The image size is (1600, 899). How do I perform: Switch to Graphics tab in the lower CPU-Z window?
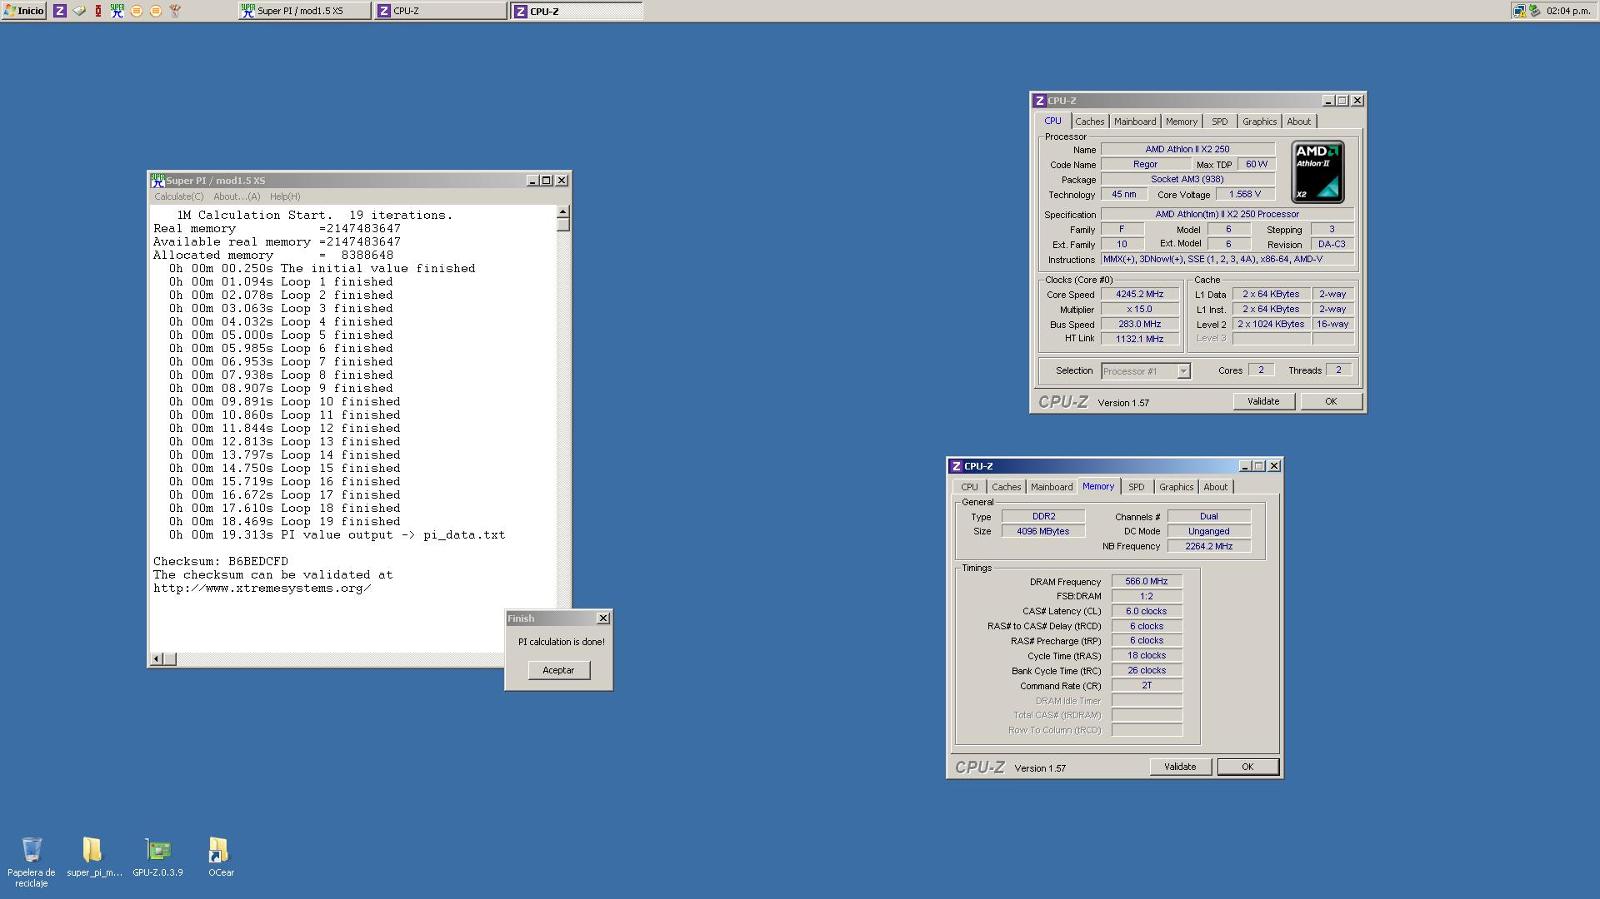coord(1176,487)
